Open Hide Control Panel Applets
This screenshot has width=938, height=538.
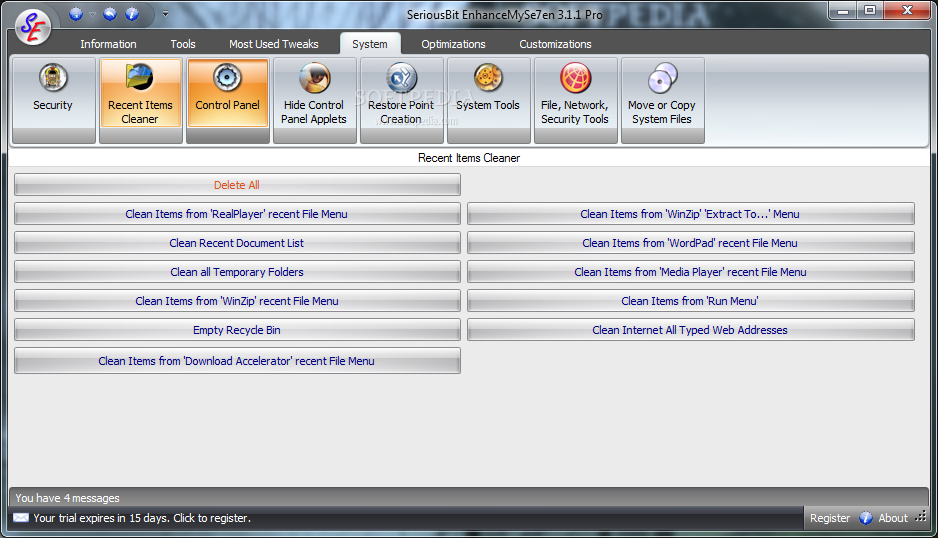point(315,100)
